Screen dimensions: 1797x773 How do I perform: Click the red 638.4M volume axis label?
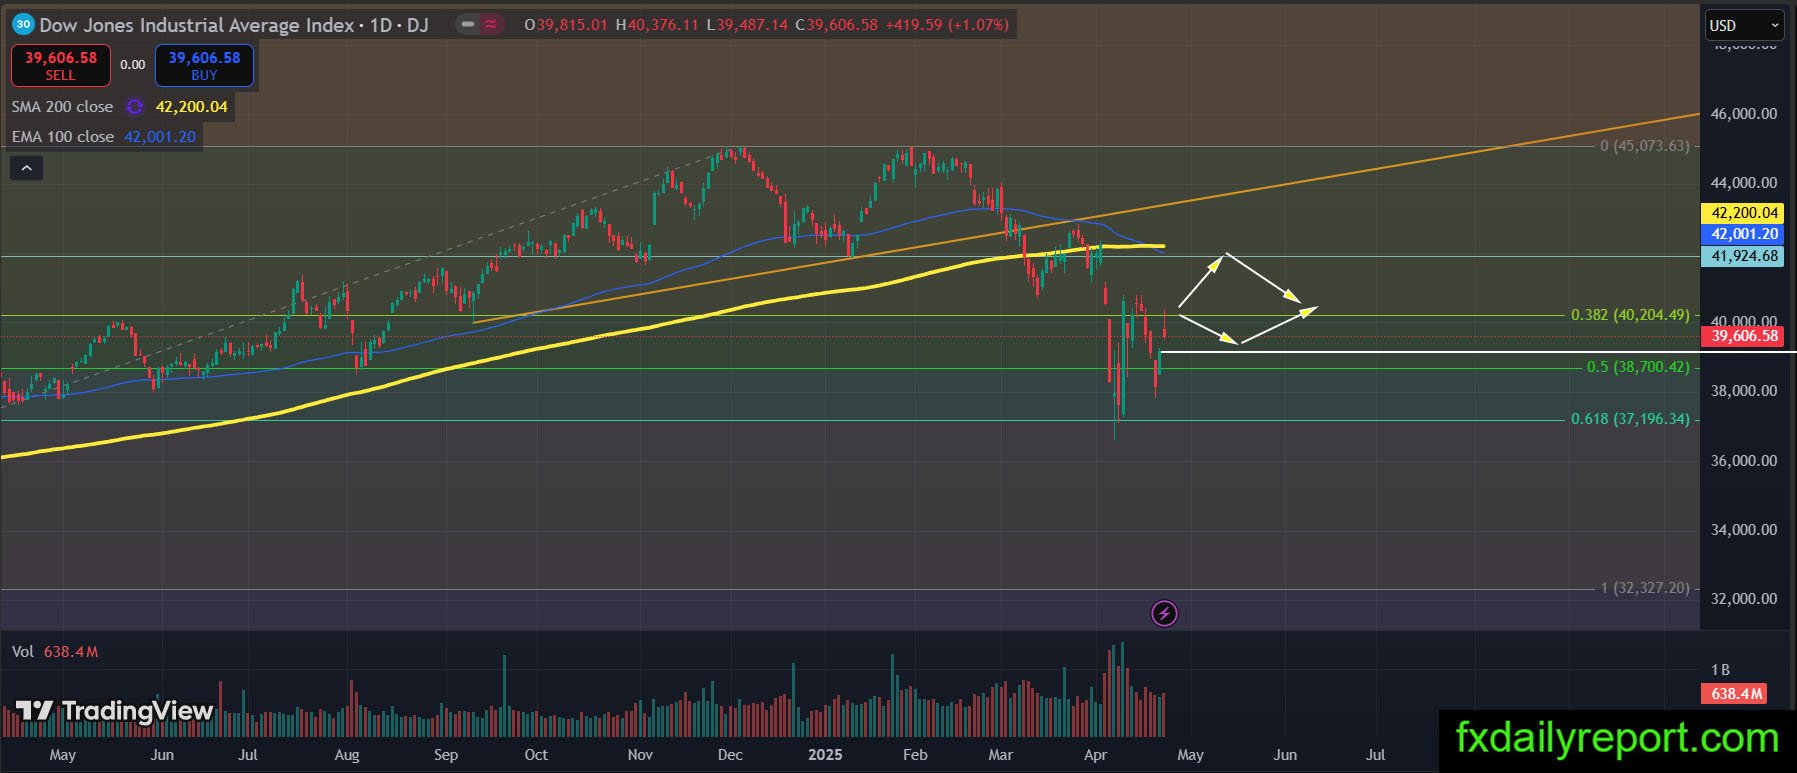click(1733, 694)
